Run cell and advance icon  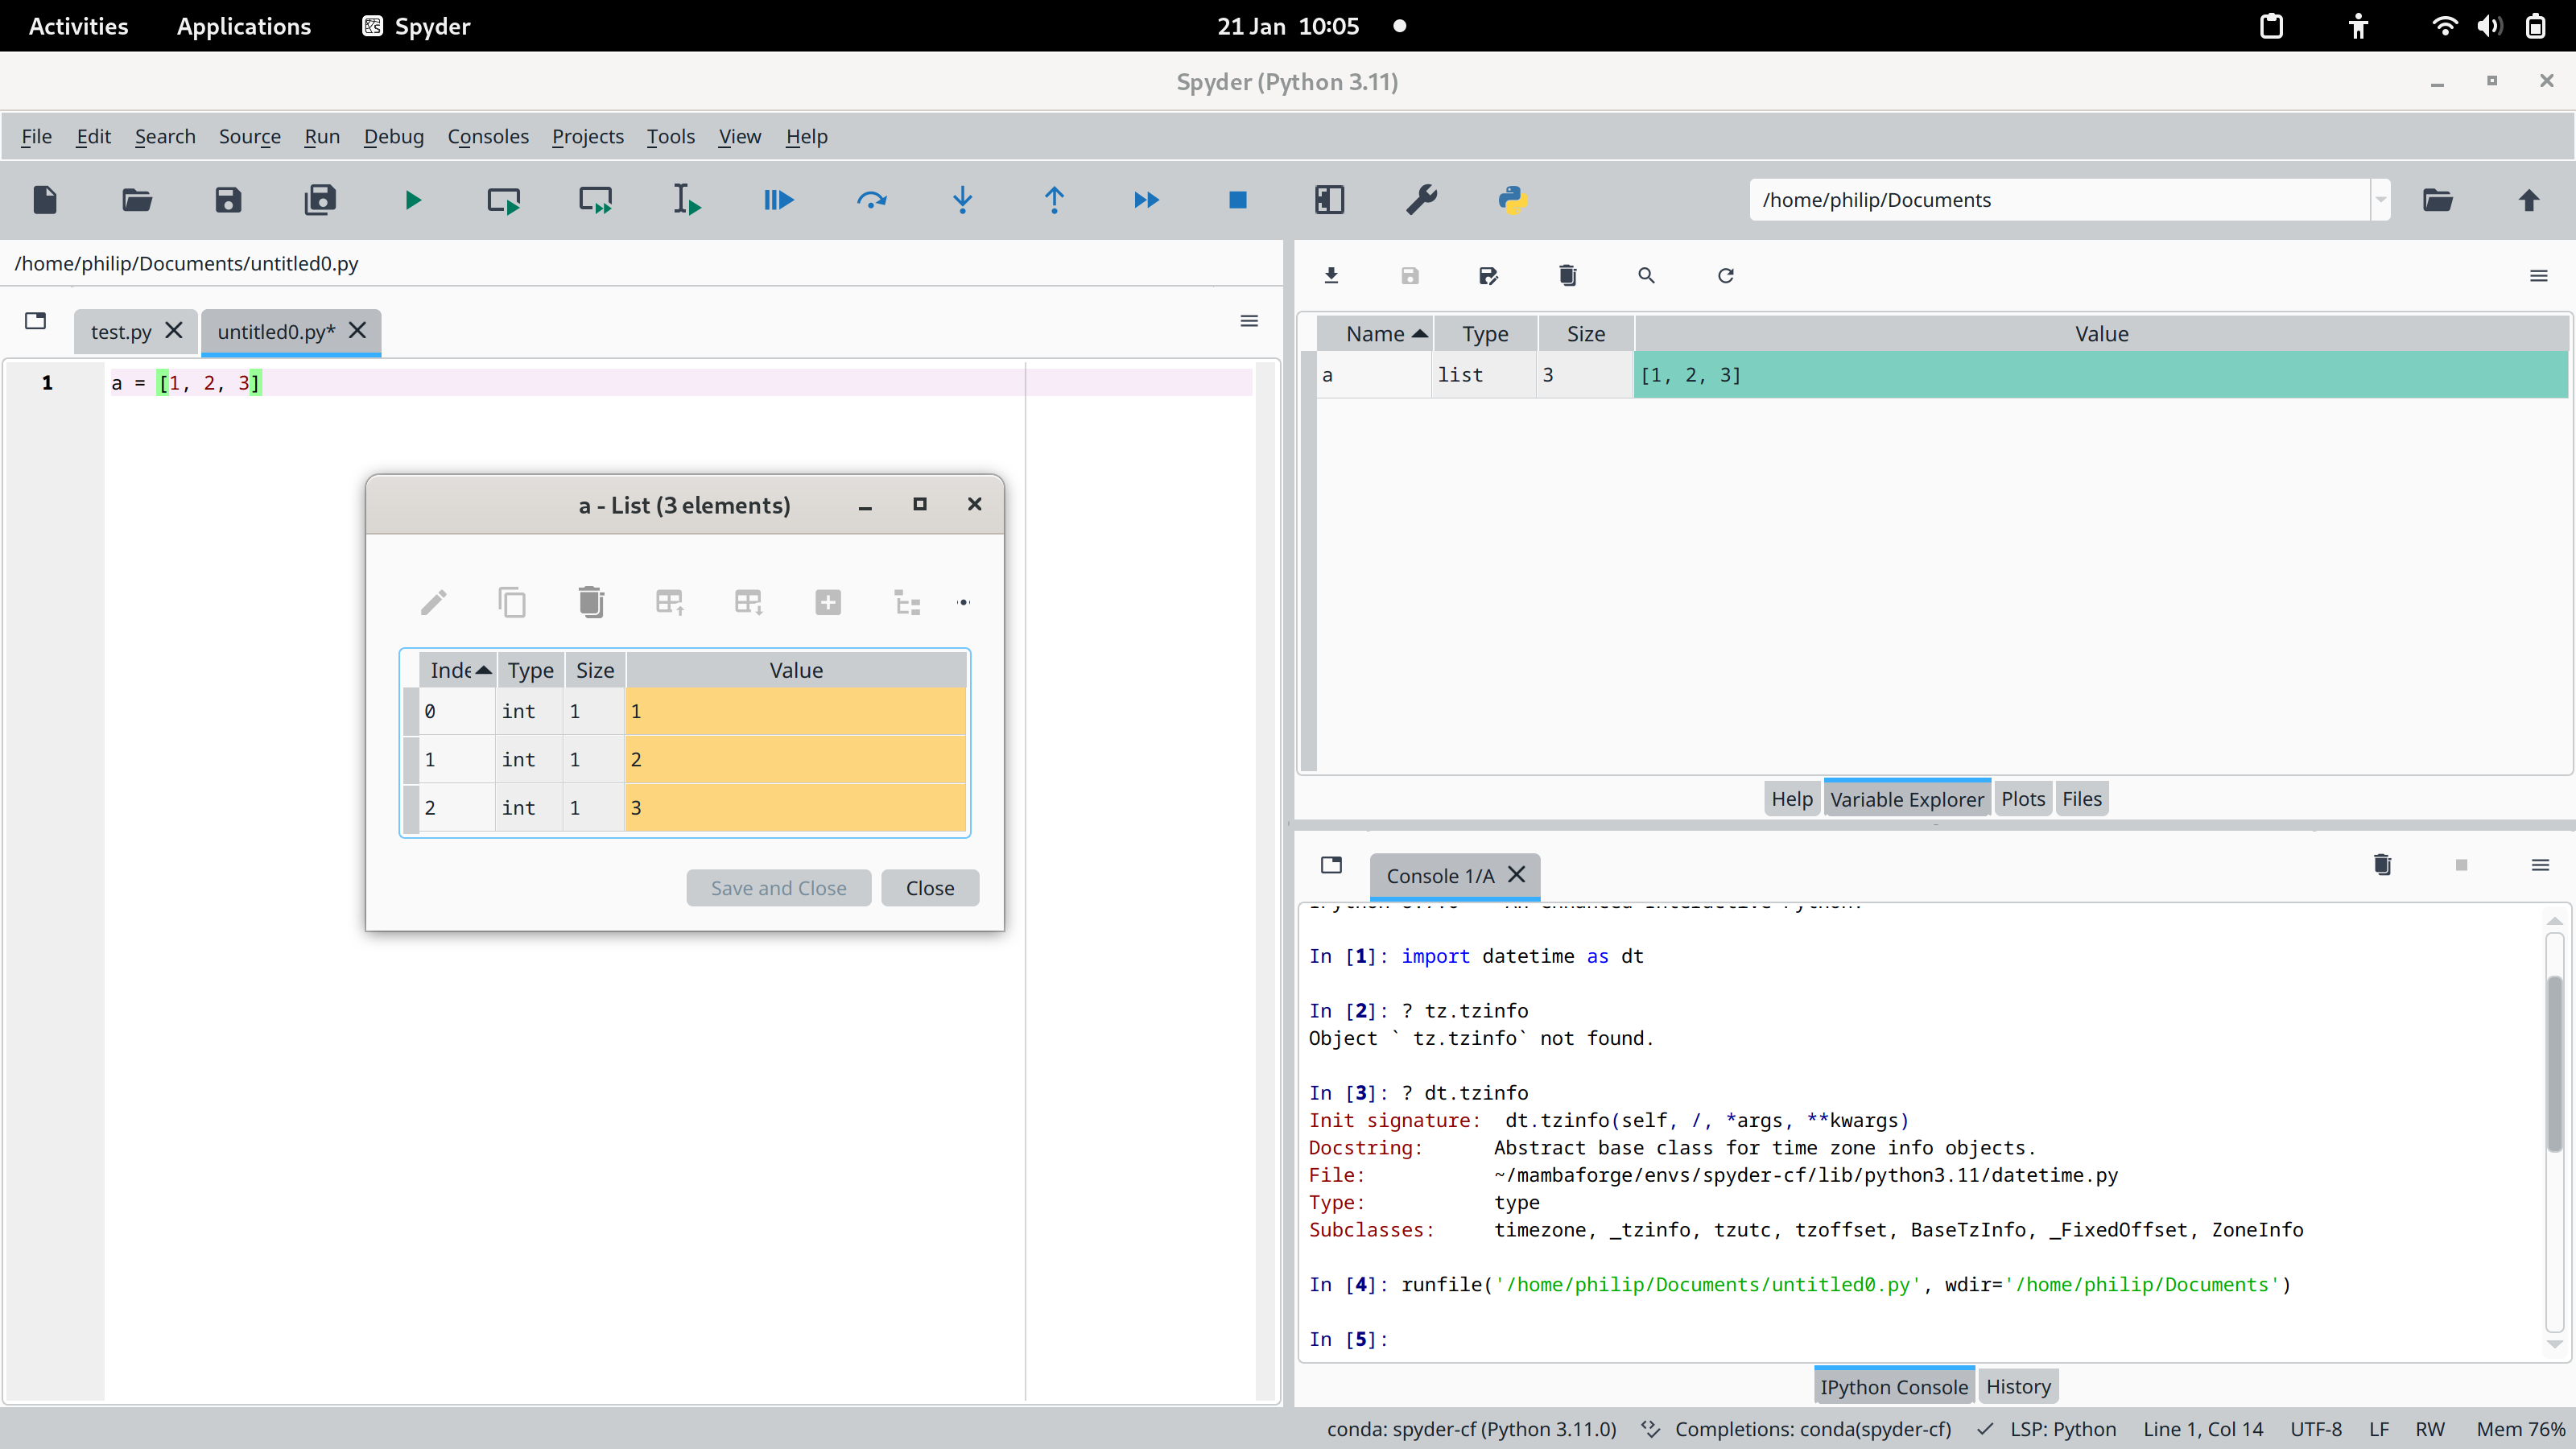pyautogui.click(x=596, y=200)
